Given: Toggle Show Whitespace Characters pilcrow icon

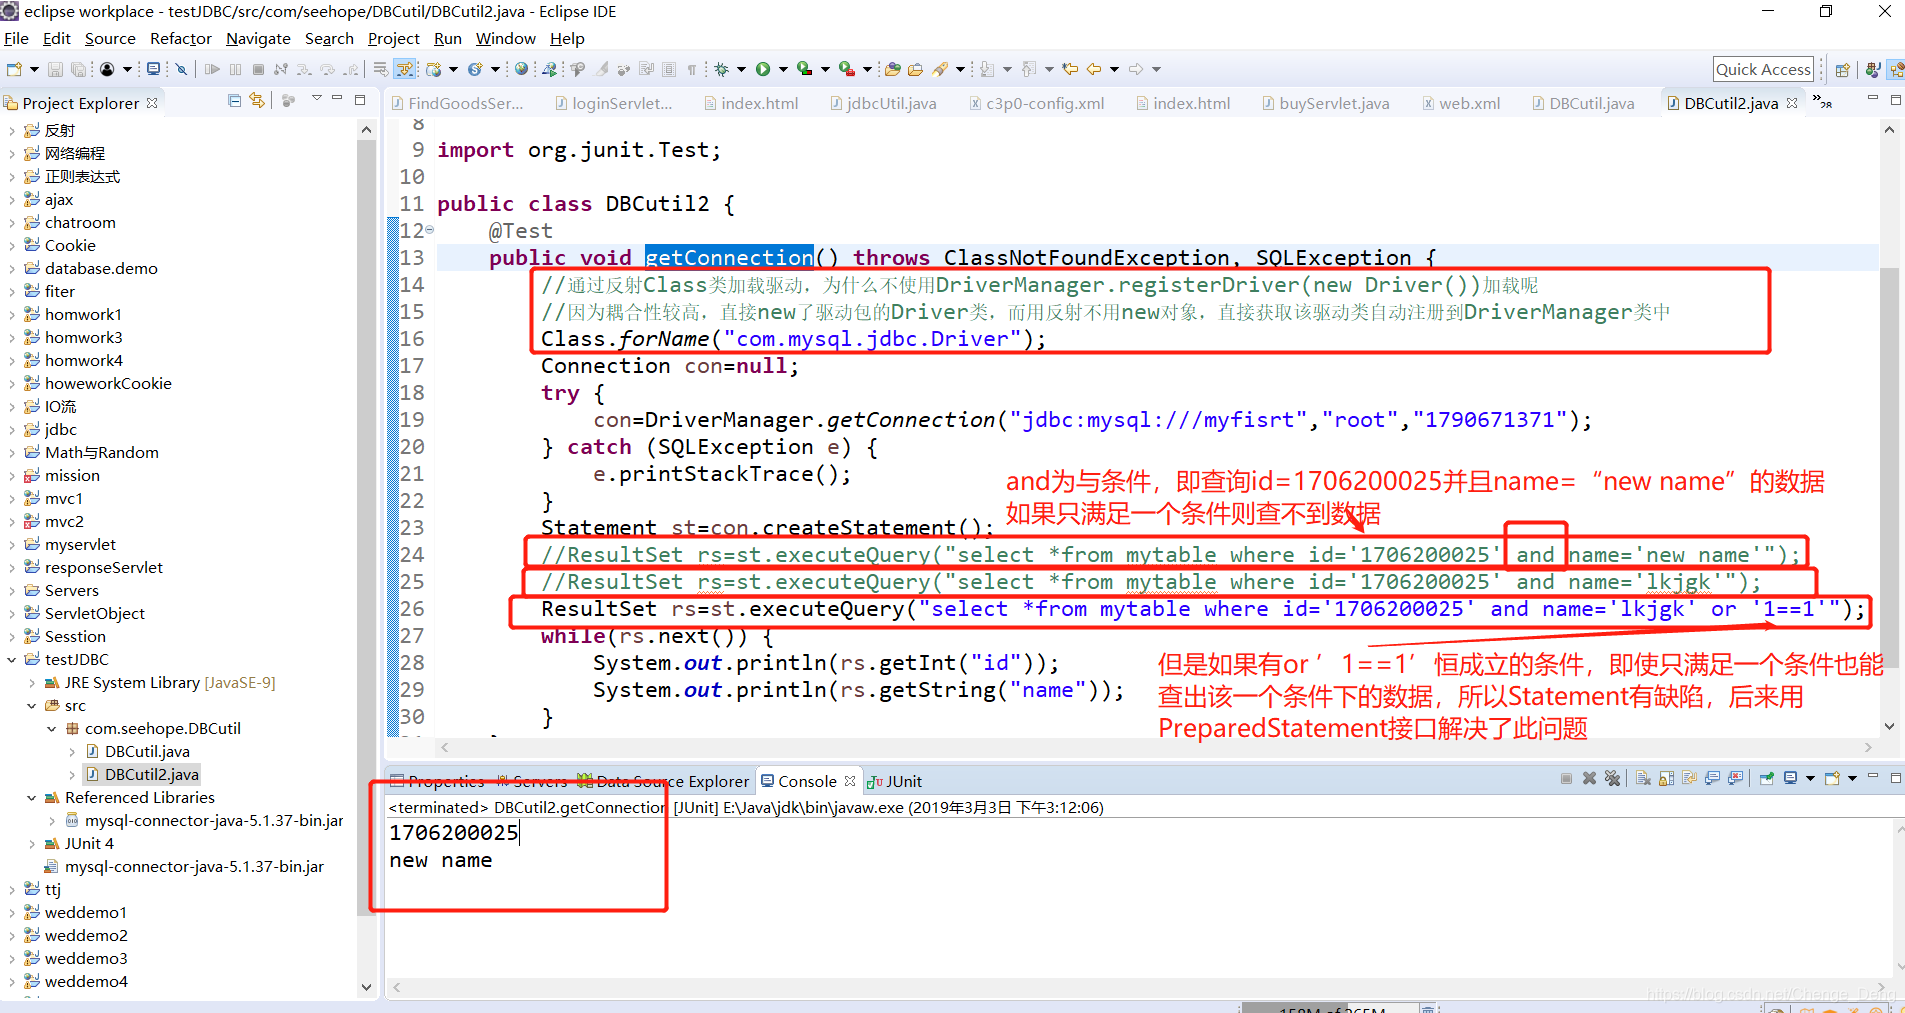Looking at the screenshot, I should point(692,69).
